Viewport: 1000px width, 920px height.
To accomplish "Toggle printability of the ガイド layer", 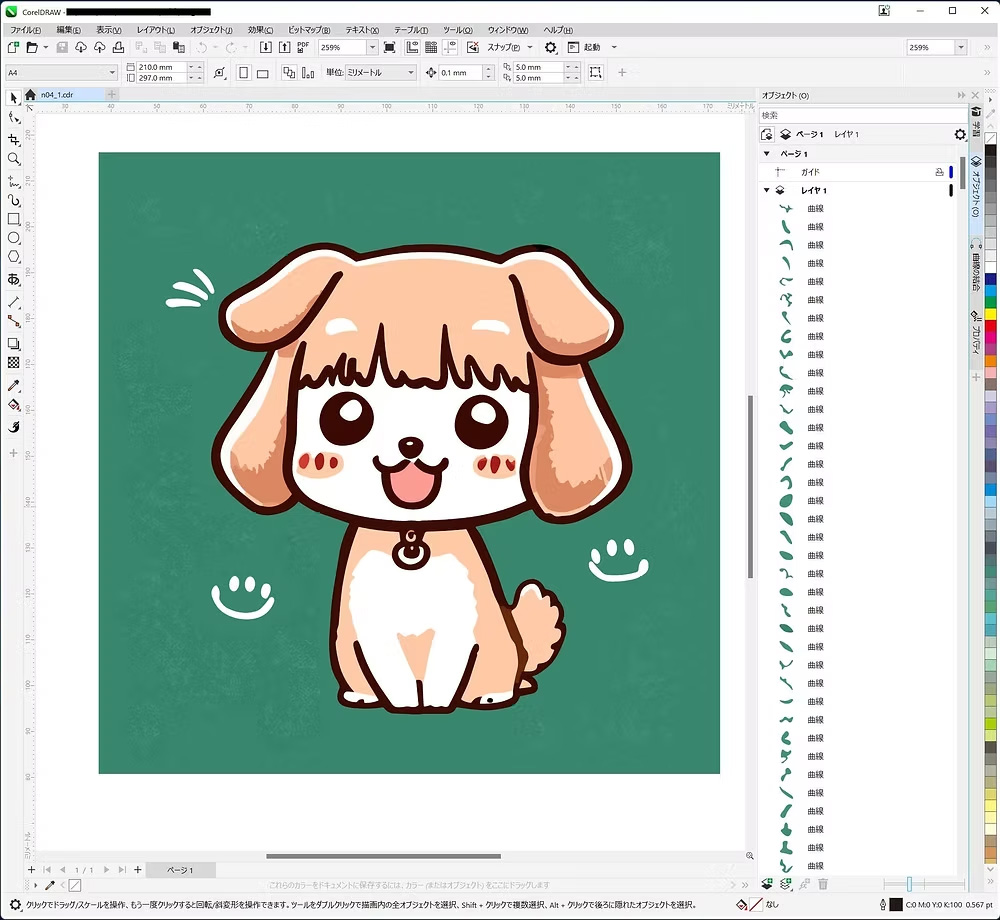I will [x=939, y=170].
